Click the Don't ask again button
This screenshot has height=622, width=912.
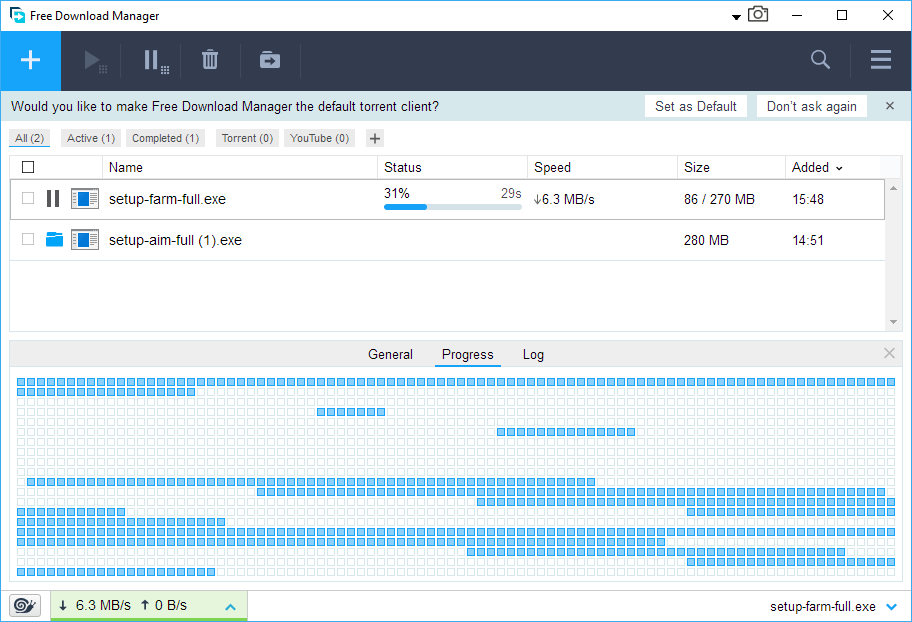811,106
